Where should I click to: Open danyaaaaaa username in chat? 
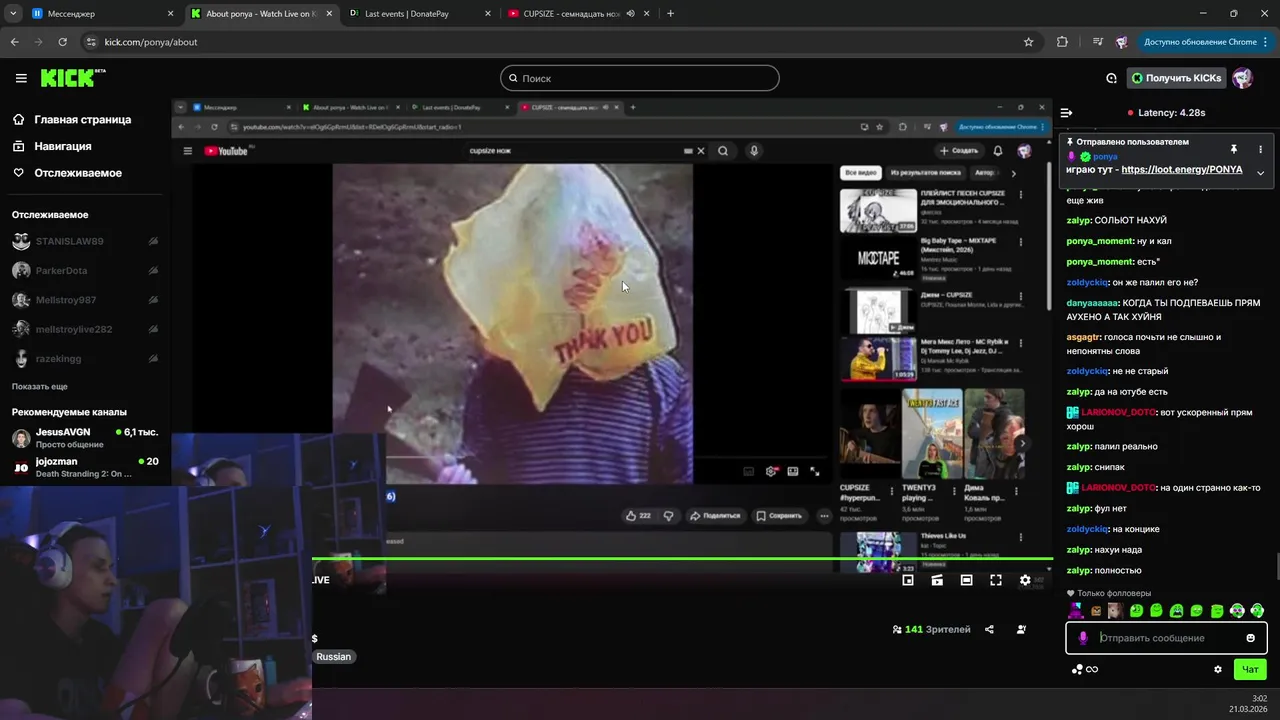(1093, 303)
